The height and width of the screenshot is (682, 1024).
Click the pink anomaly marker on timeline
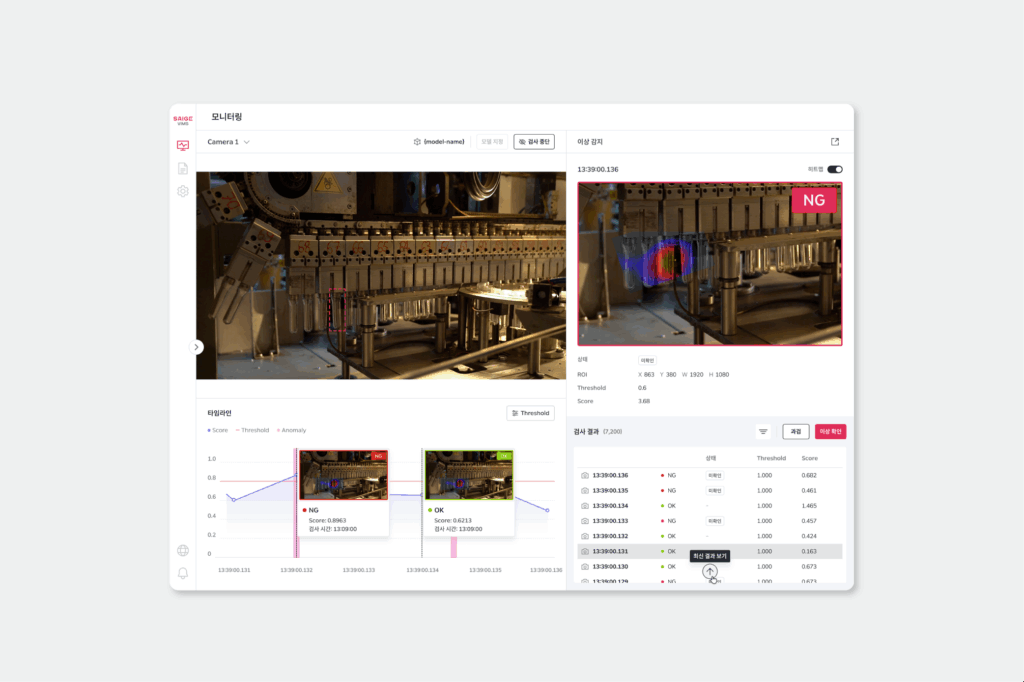pyautogui.click(x=454, y=547)
